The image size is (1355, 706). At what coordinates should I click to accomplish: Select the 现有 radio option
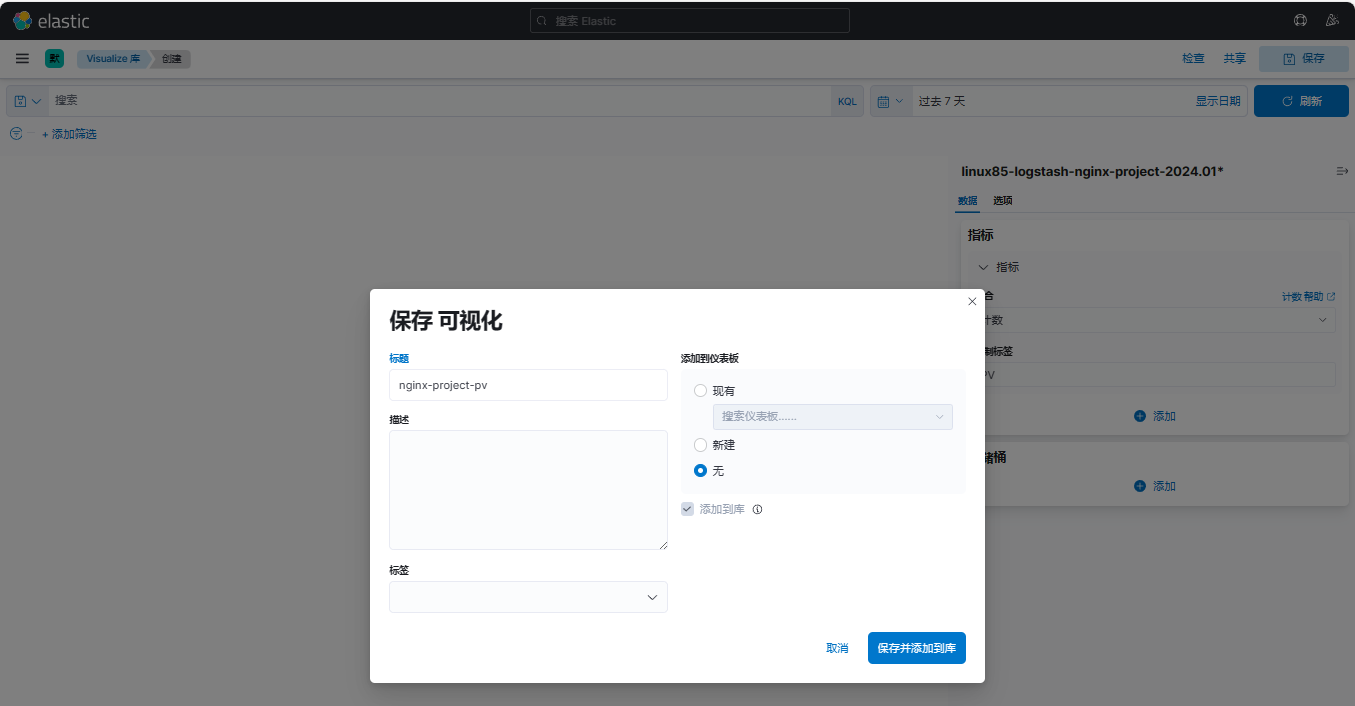click(x=701, y=391)
